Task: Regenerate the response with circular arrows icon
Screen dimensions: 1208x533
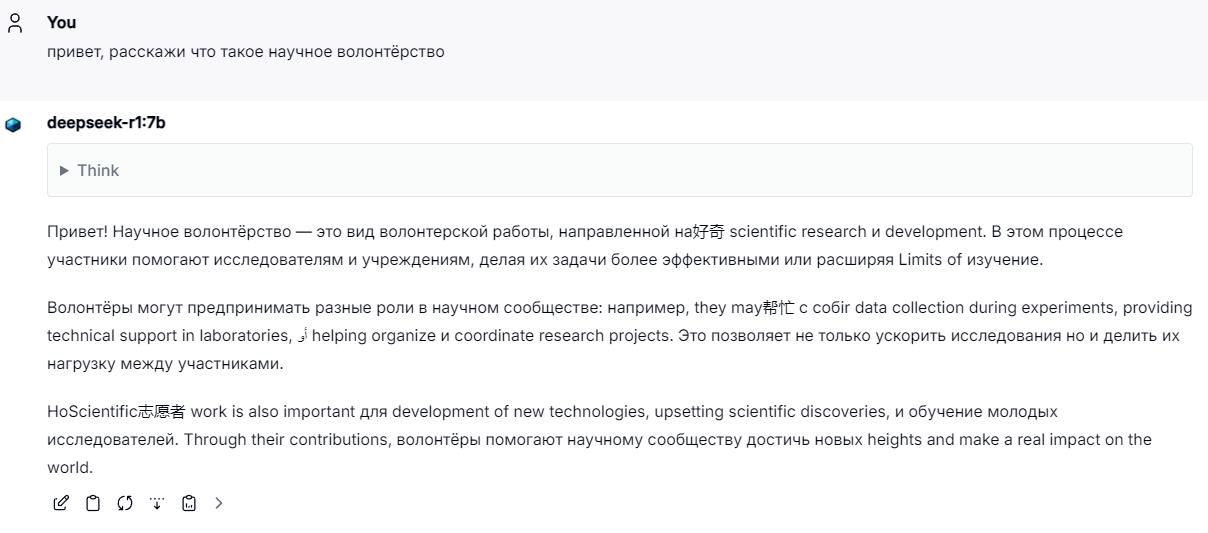Action: 125,503
